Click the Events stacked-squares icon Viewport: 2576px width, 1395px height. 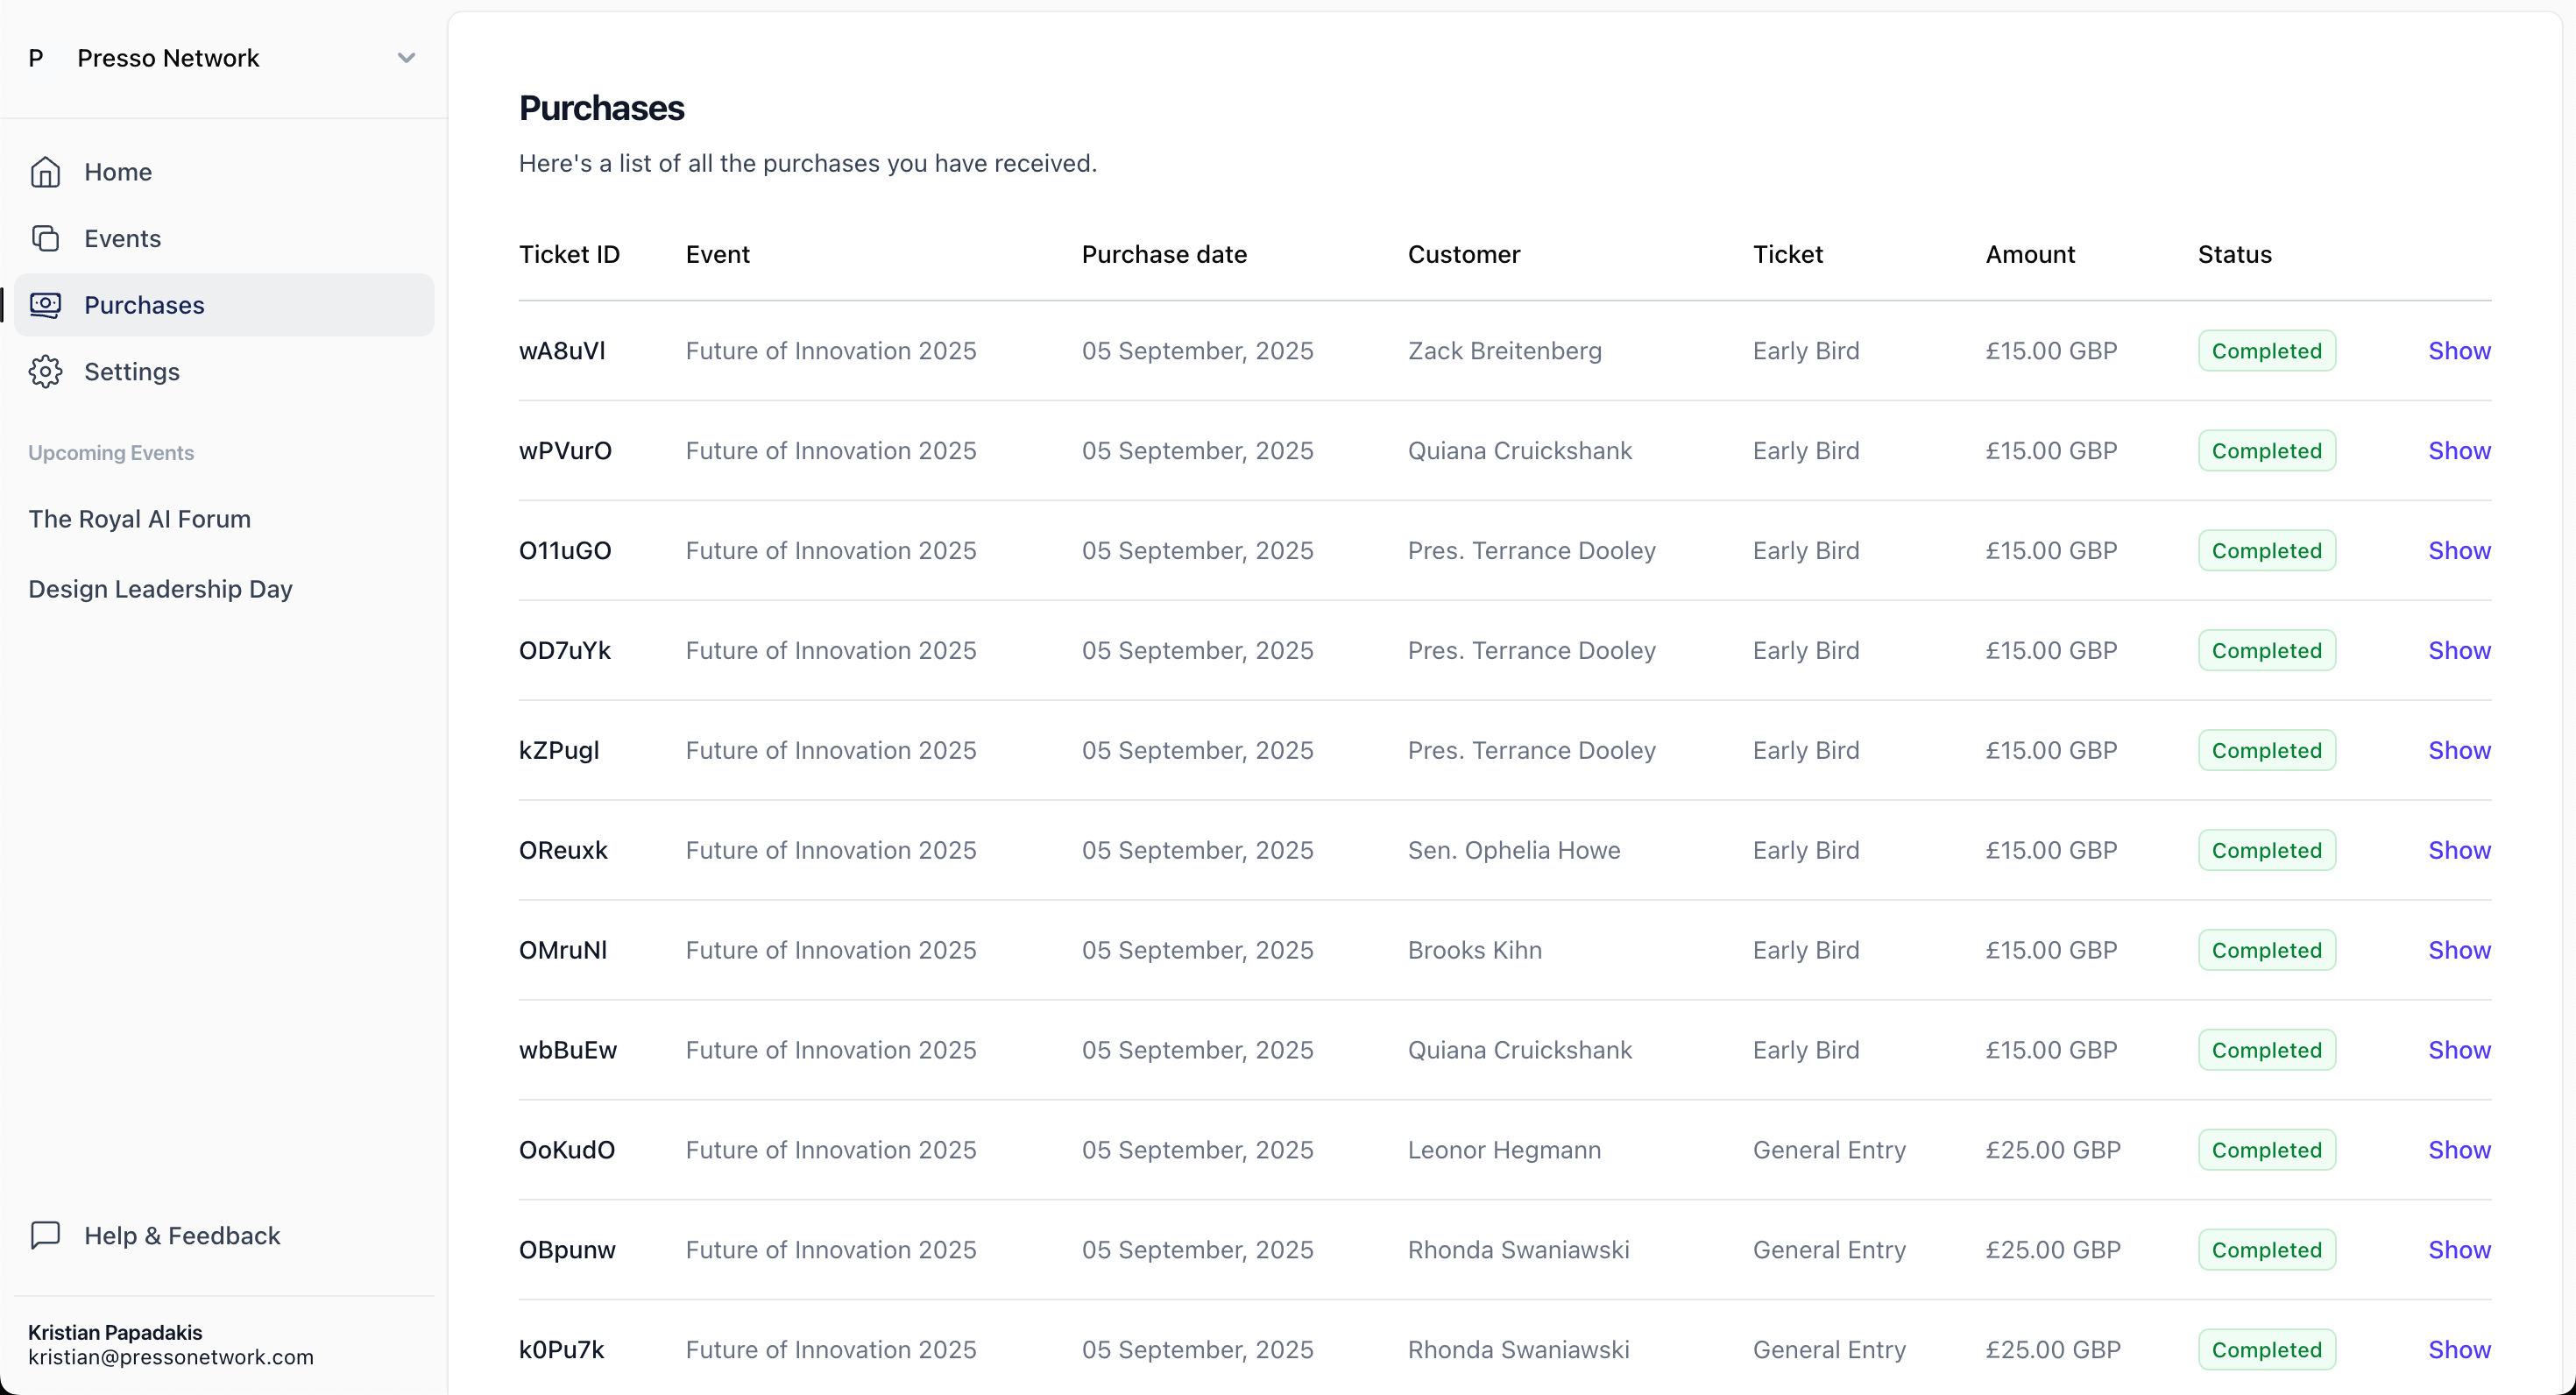coord(45,238)
